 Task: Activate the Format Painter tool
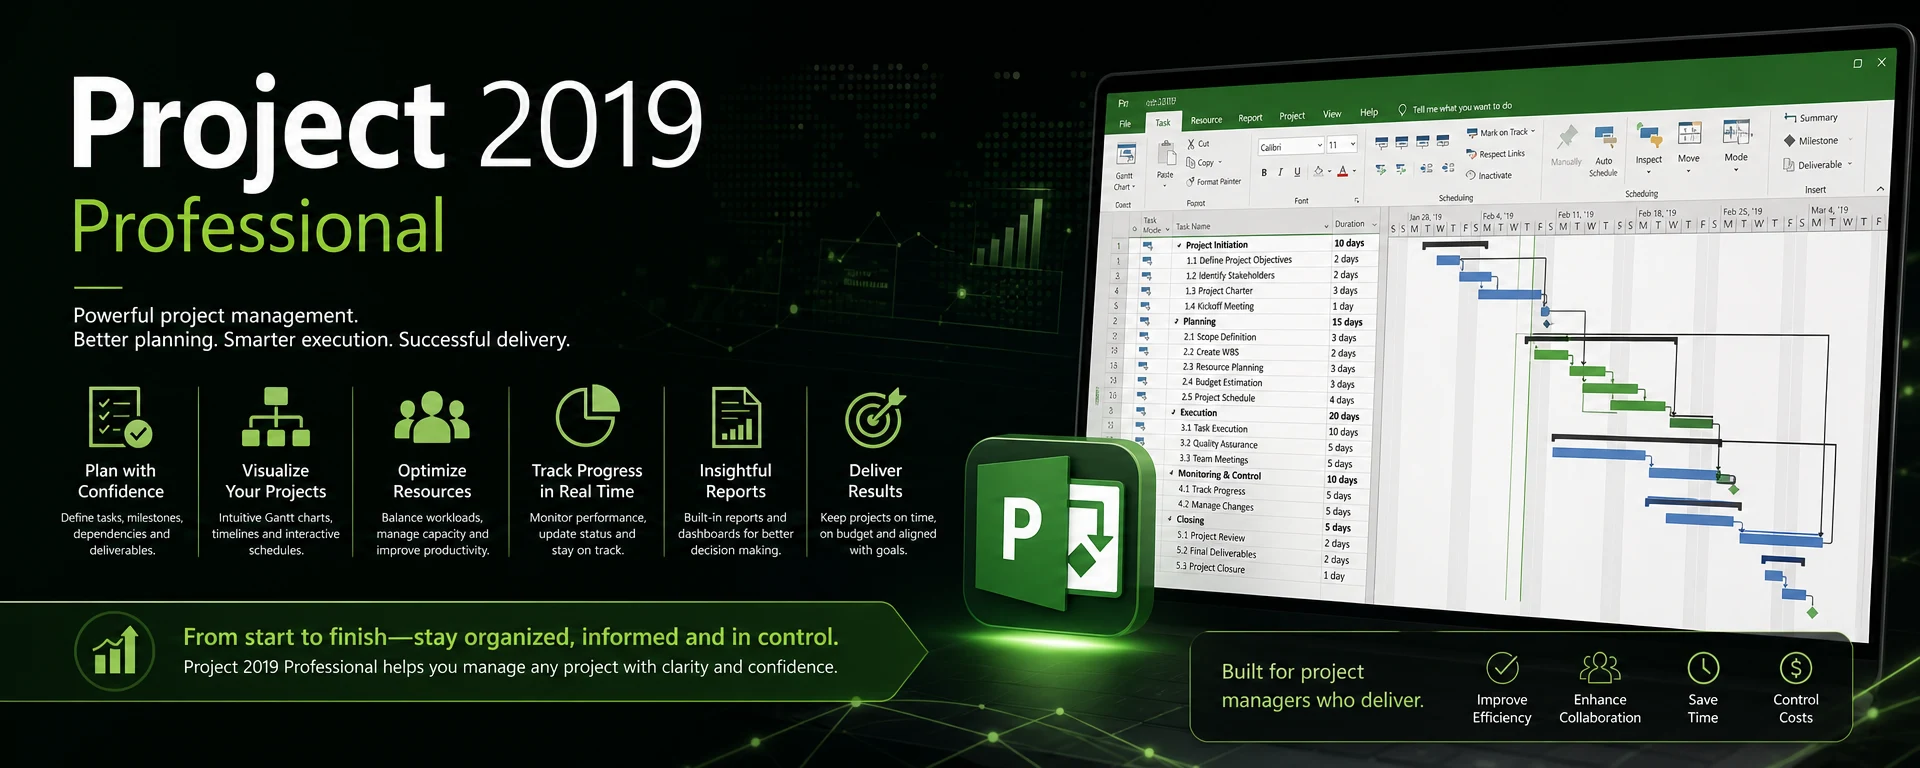click(x=1213, y=182)
